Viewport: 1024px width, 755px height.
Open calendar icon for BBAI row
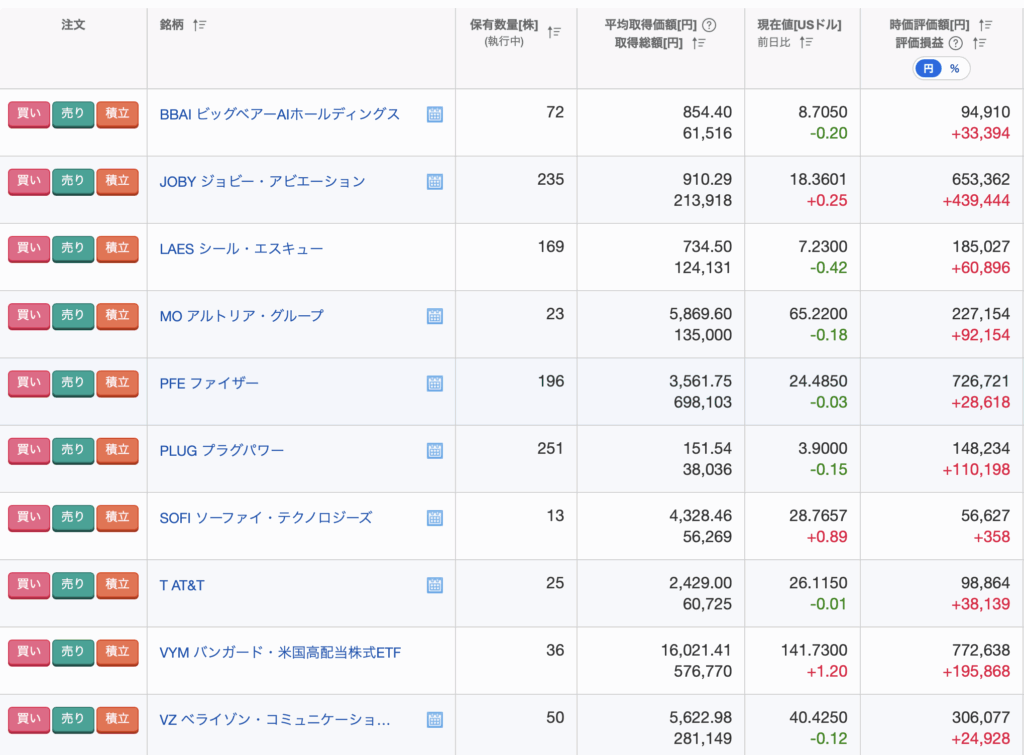435,115
